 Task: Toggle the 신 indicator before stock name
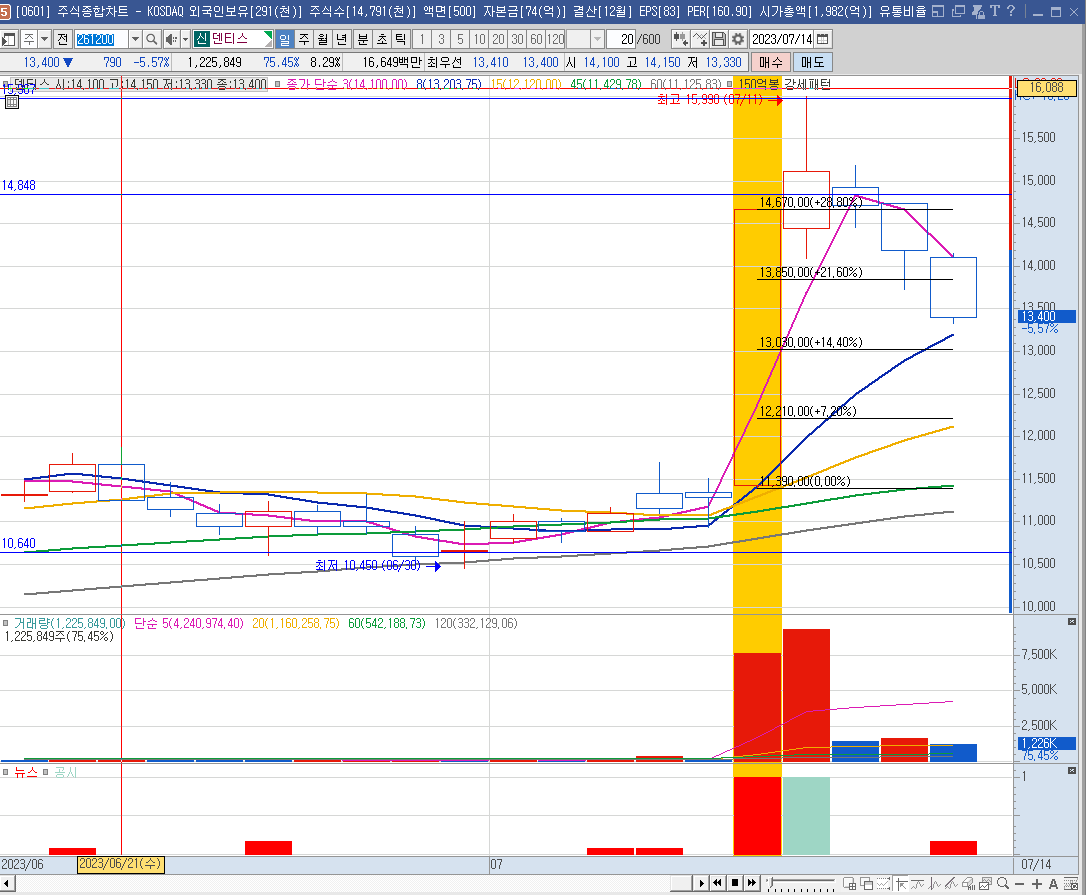202,39
